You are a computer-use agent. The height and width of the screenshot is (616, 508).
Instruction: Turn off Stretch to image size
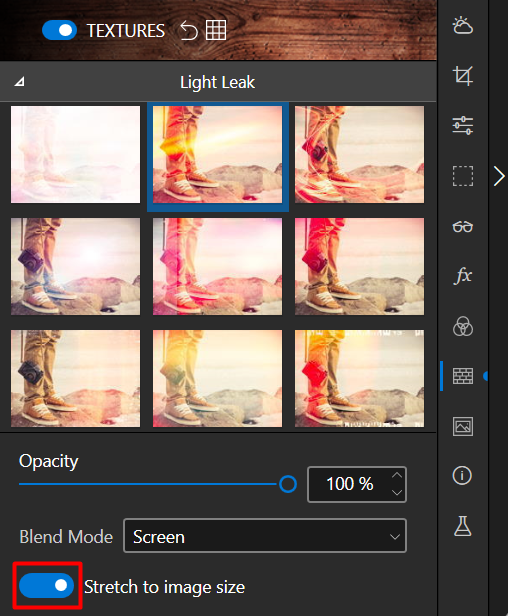click(x=46, y=585)
